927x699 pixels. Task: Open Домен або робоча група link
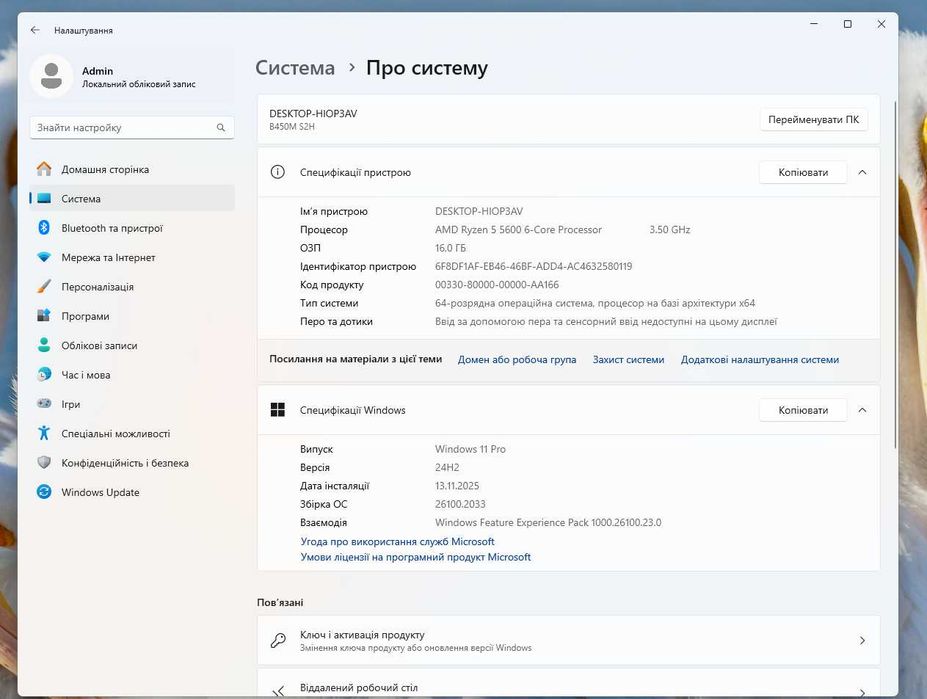[x=517, y=359]
